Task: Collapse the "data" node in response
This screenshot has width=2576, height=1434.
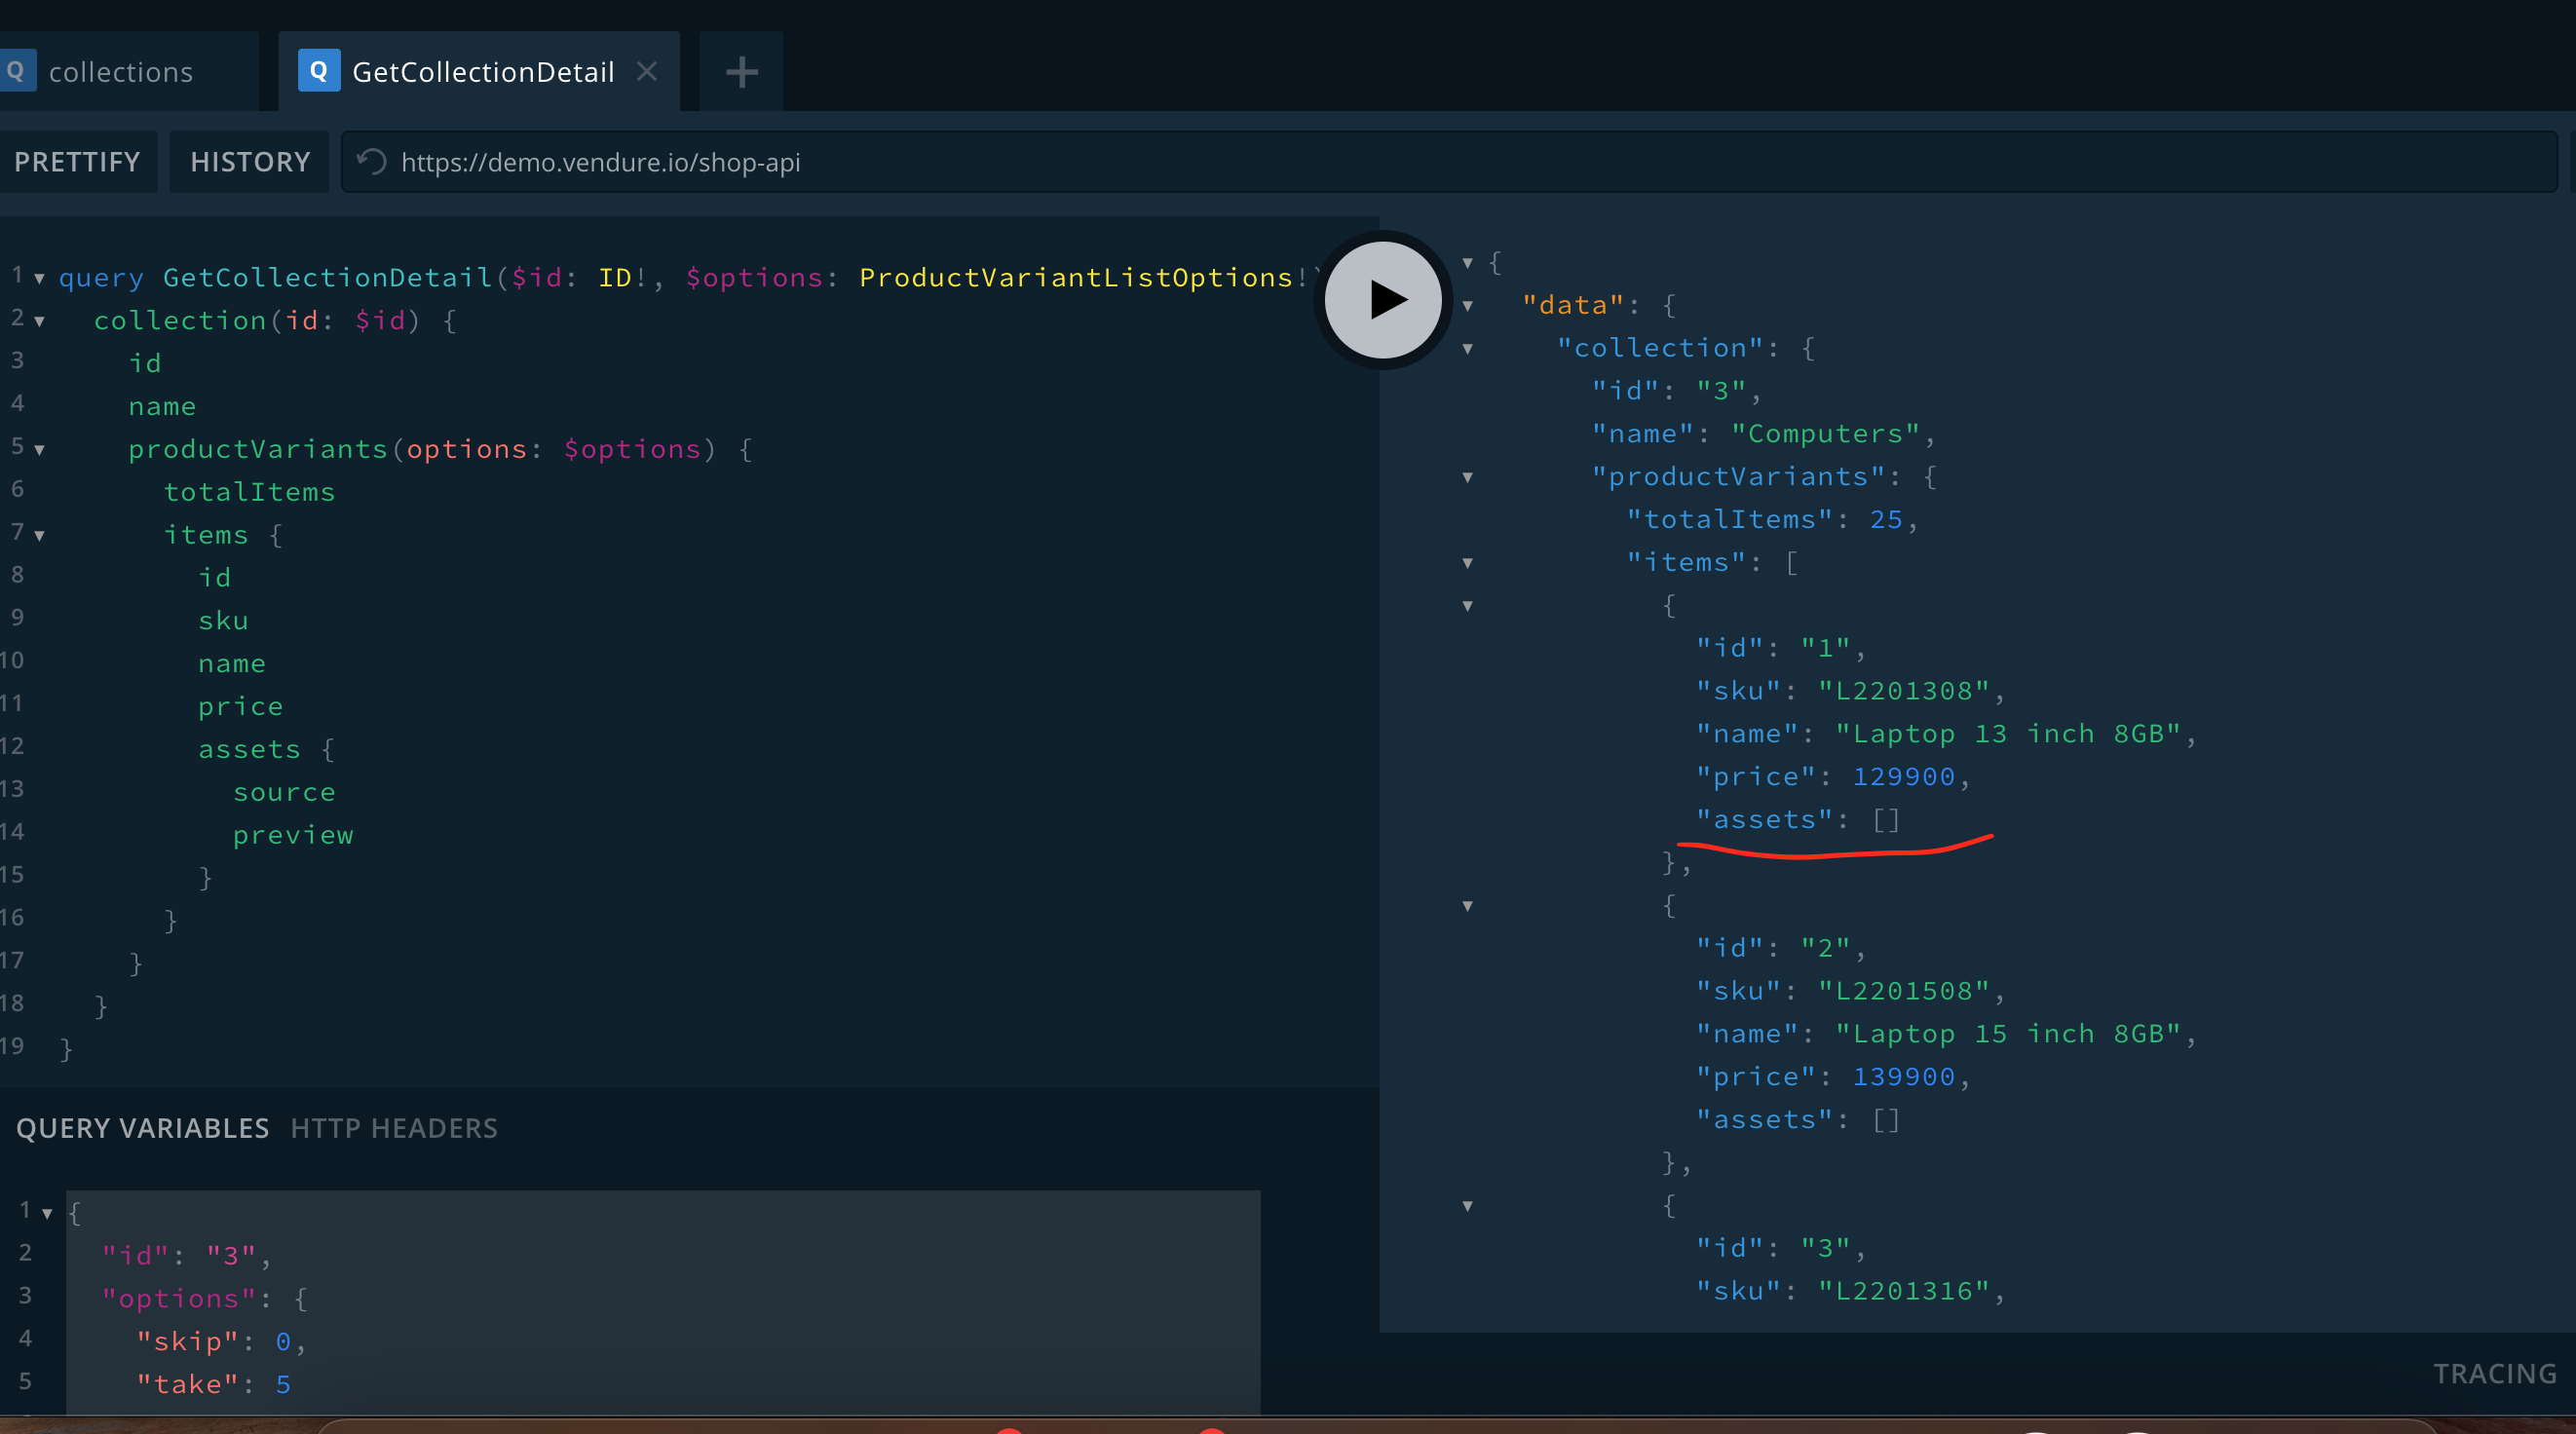Action: point(1467,306)
